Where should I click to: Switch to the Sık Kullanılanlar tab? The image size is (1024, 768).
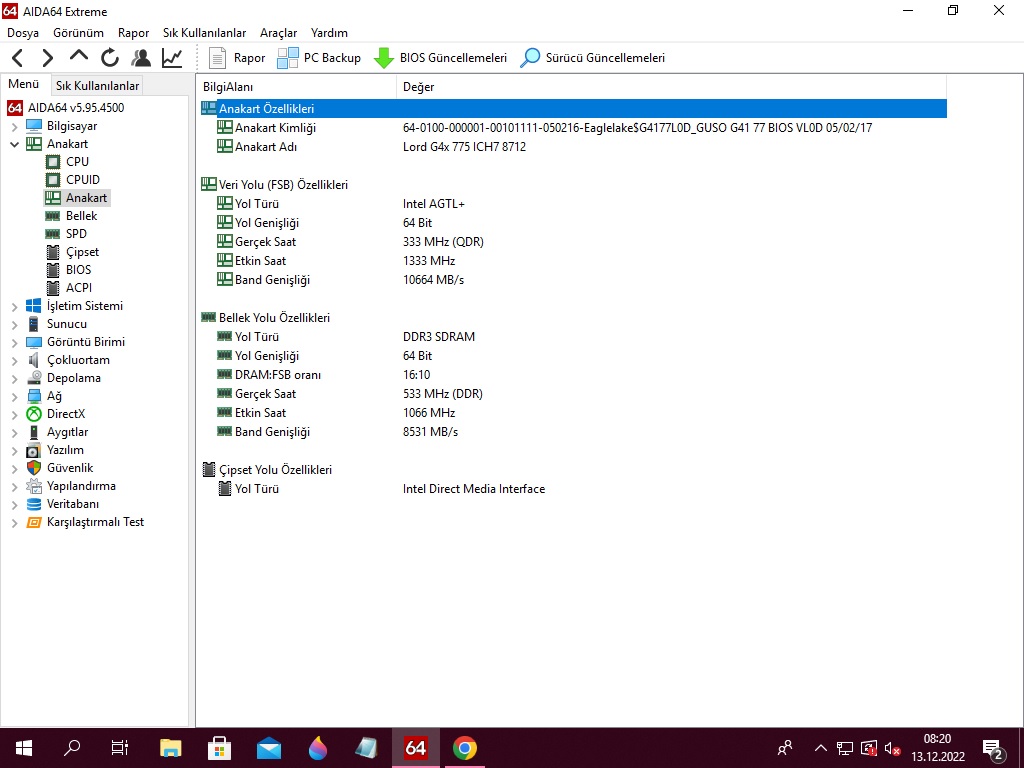97,86
